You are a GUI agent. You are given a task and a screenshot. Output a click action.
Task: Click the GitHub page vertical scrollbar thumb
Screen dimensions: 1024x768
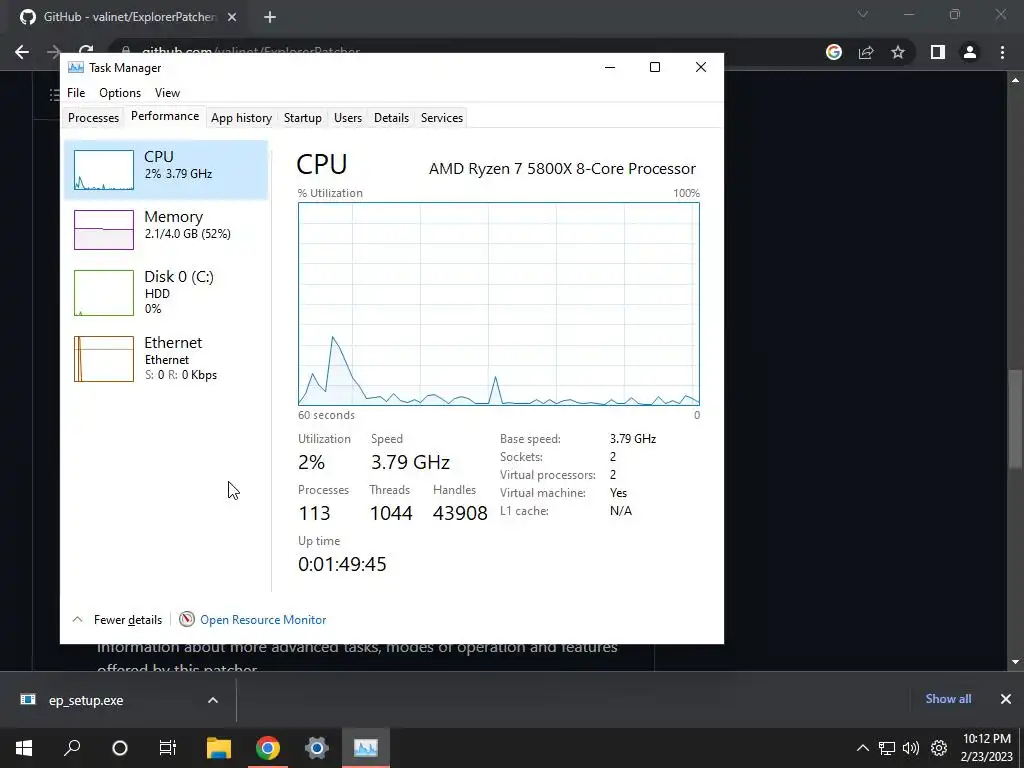tap(1015, 419)
